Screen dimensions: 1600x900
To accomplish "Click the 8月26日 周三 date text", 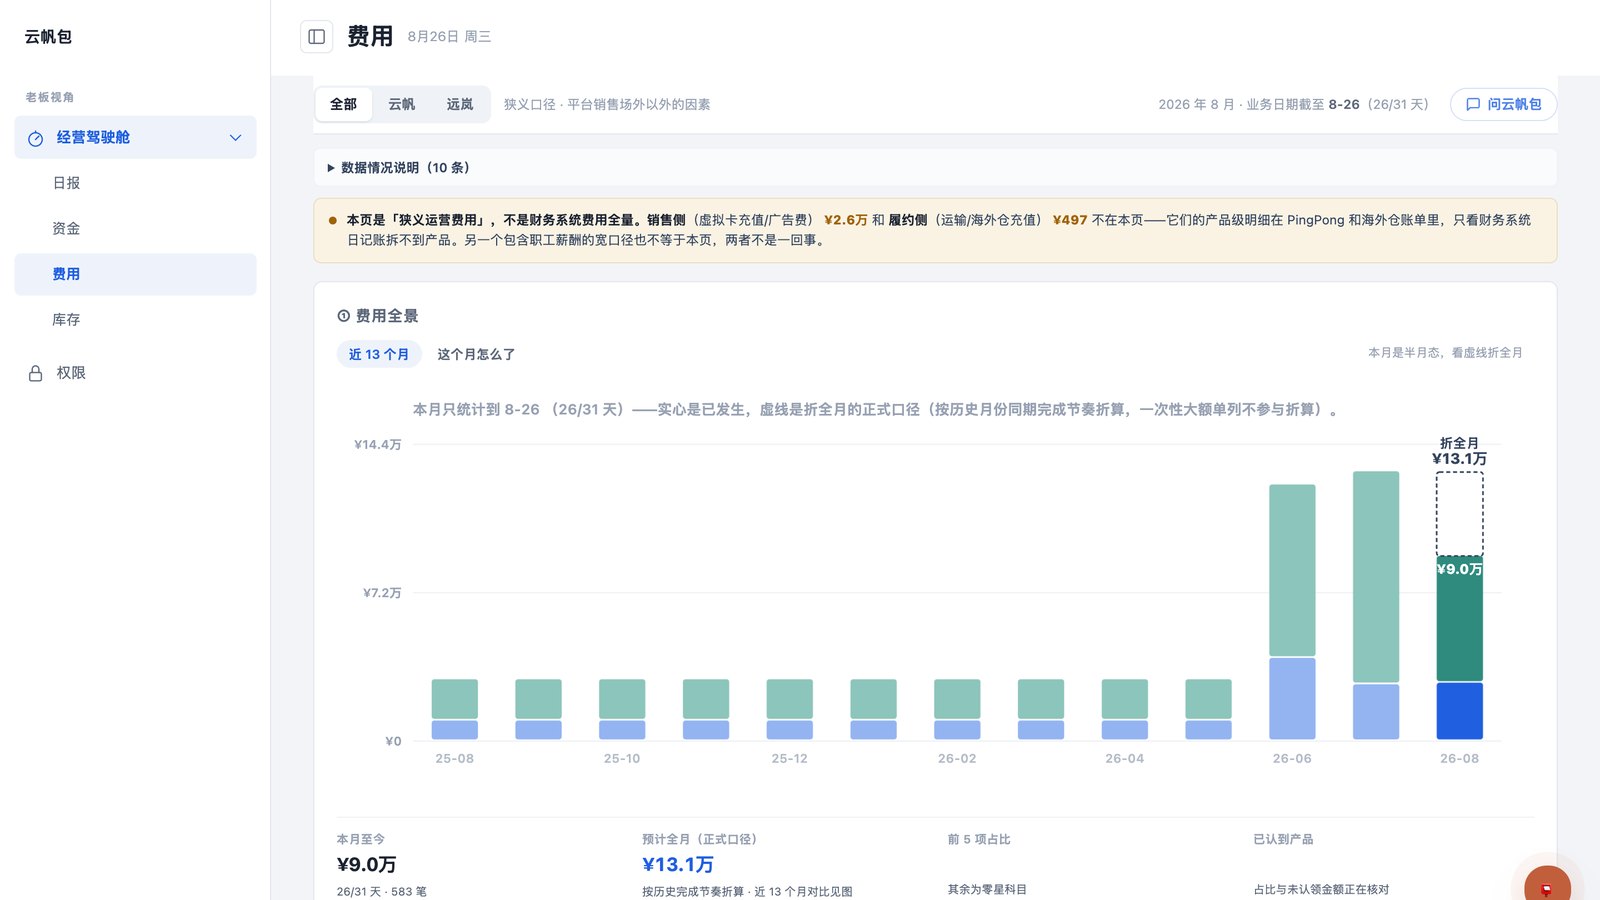I will (449, 37).
